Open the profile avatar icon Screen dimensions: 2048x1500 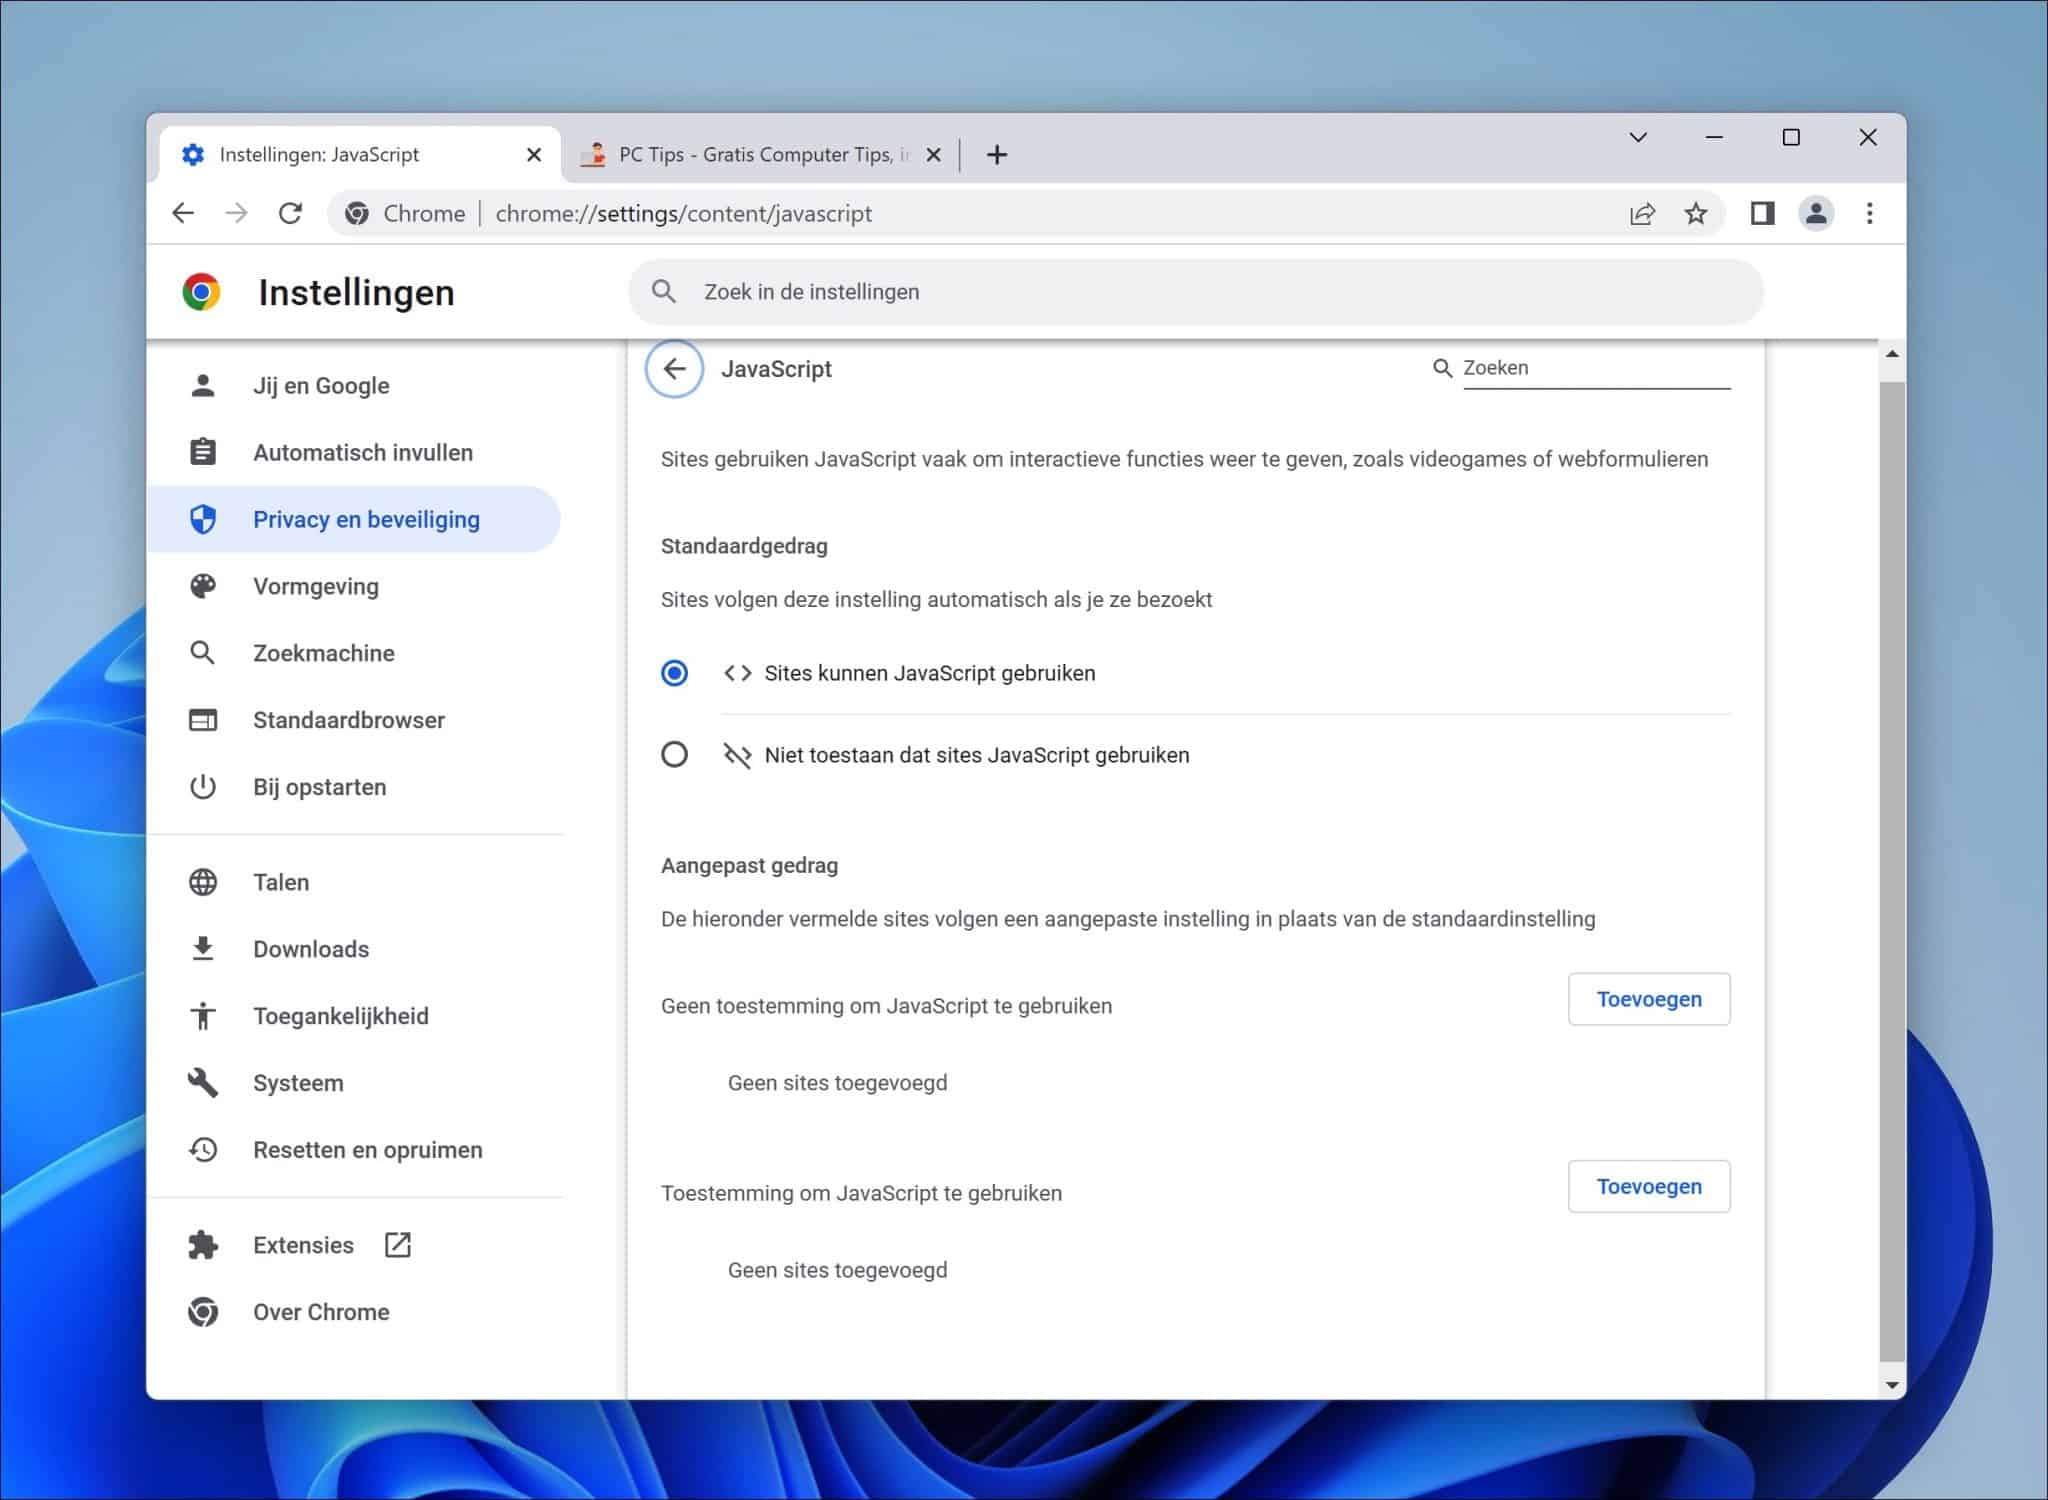[x=1816, y=213]
